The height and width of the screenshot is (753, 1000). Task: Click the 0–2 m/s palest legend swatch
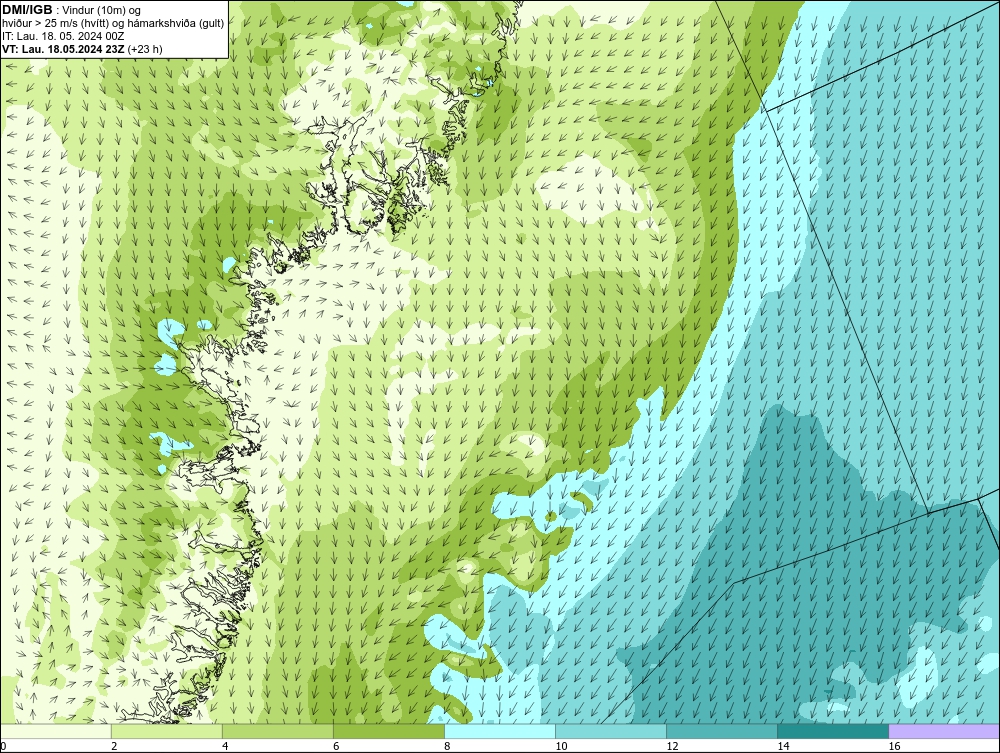click(x=56, y=731)
